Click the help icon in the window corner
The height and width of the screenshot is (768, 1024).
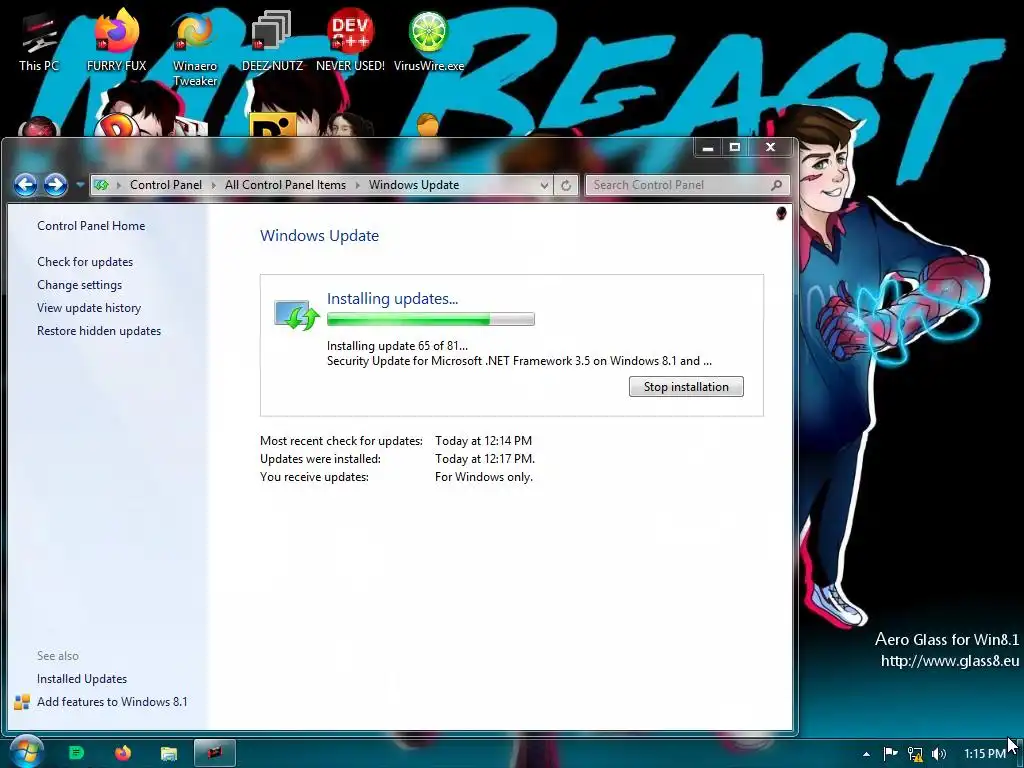point(781,214)
